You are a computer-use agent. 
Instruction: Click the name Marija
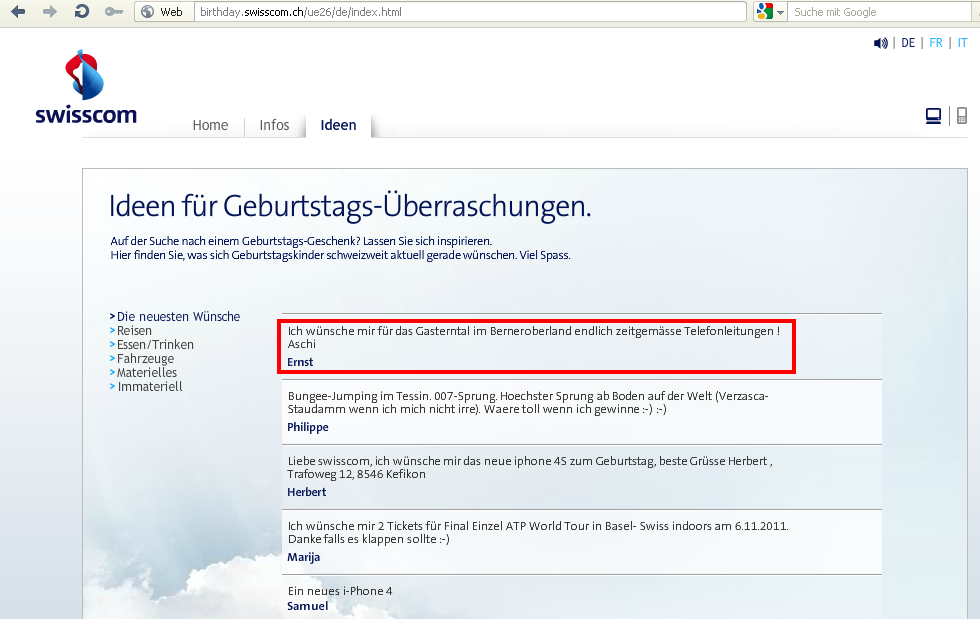[303, 557]
